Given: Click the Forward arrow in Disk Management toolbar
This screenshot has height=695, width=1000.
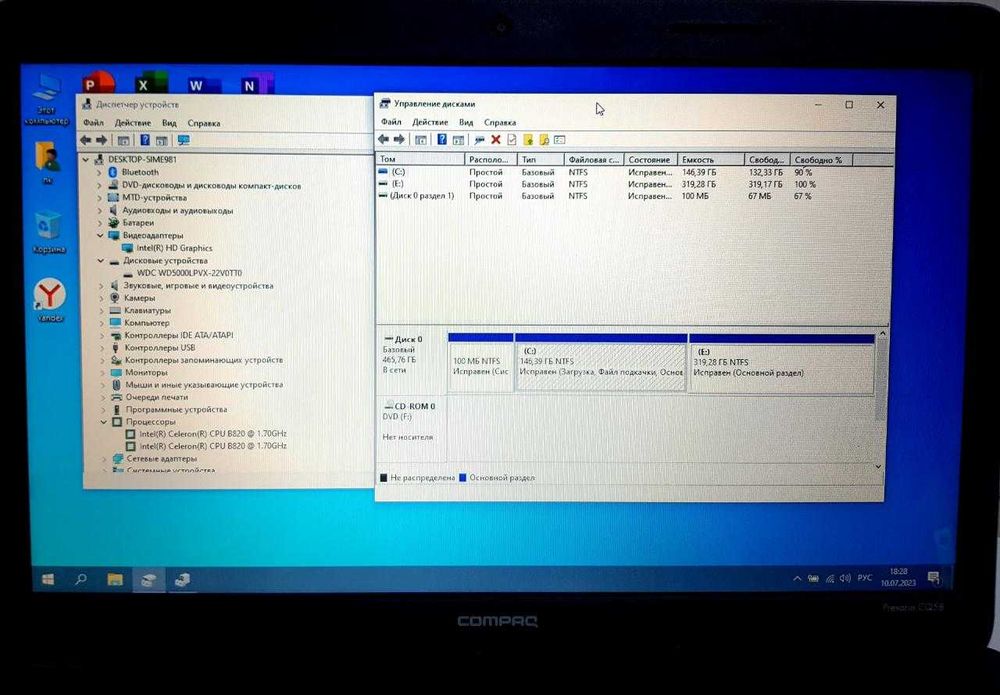Looking at the screenshot, I should click(399, 140).
